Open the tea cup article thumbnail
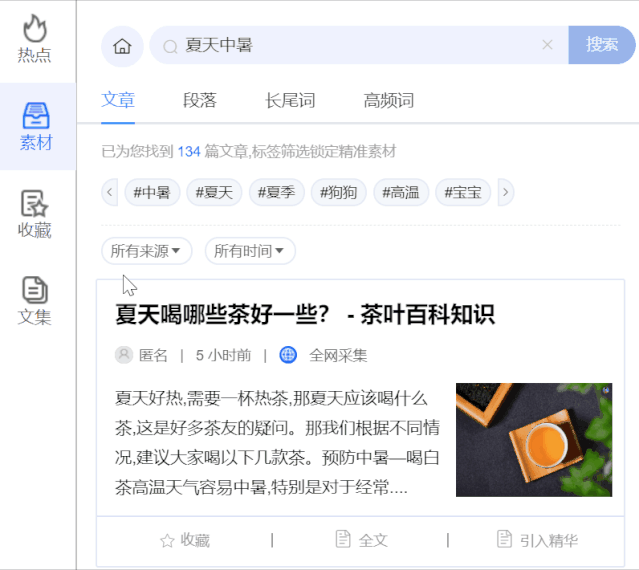The width and height of the screenshot is (639, 570). coord(534,440)
